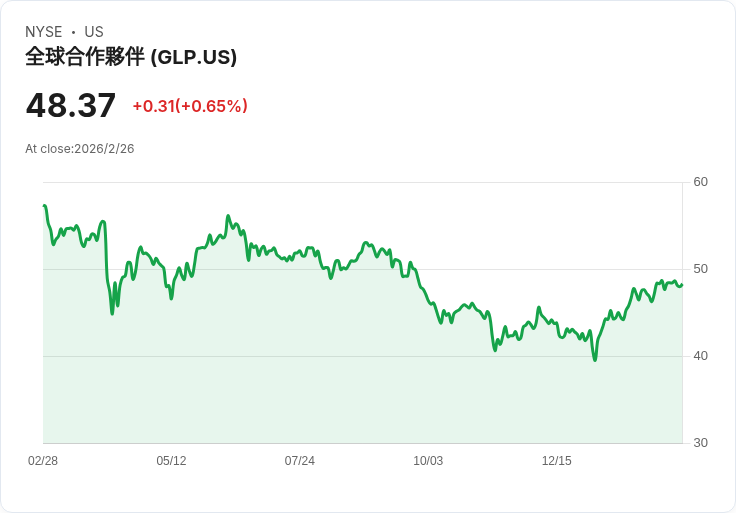Click the 60 y-axis label

click(701, 182)
